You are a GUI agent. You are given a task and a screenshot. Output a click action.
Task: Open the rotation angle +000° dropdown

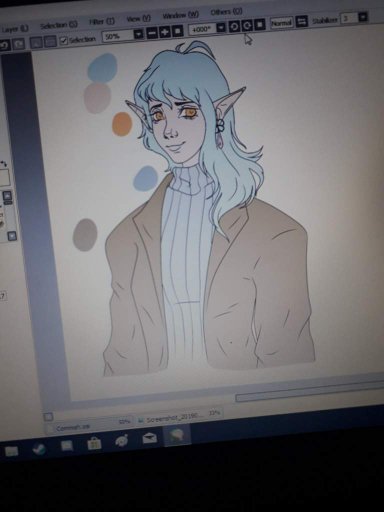pyautogui.click(x=221, y=27)
